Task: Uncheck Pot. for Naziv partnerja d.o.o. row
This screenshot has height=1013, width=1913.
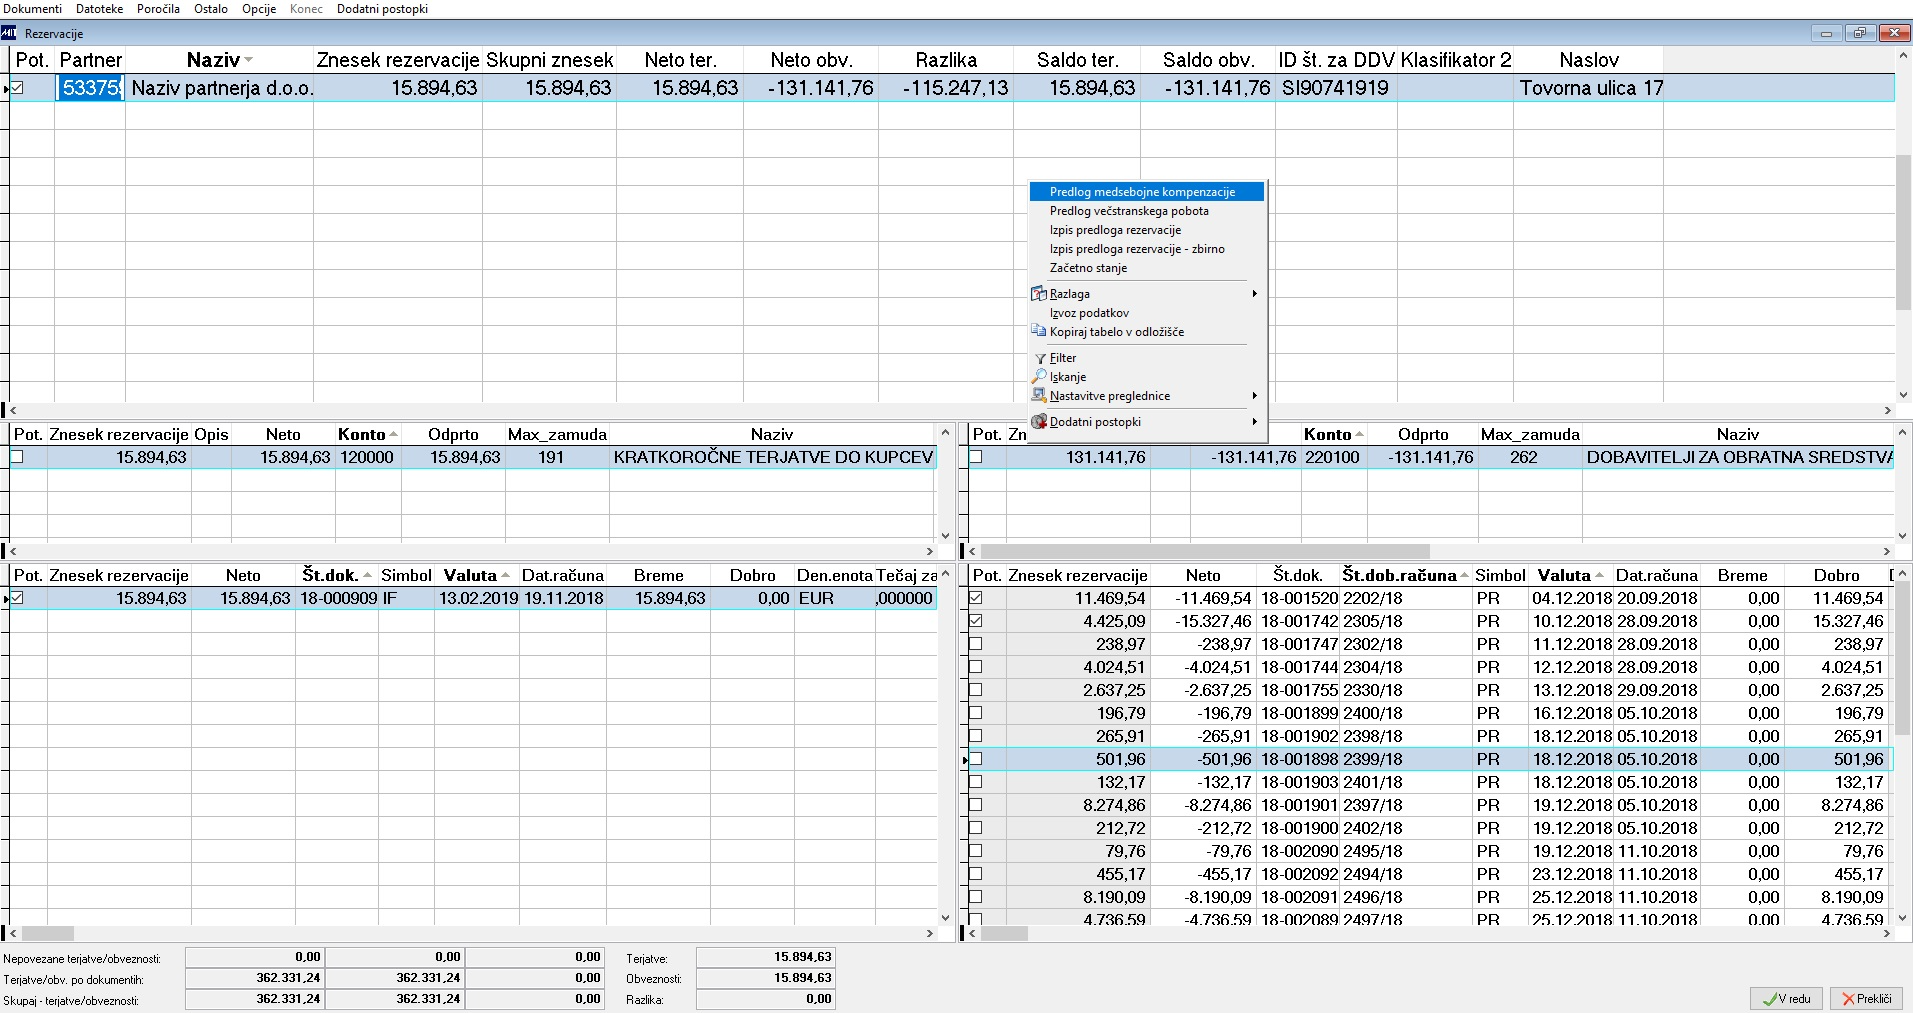Action: [x=17, y=88]
